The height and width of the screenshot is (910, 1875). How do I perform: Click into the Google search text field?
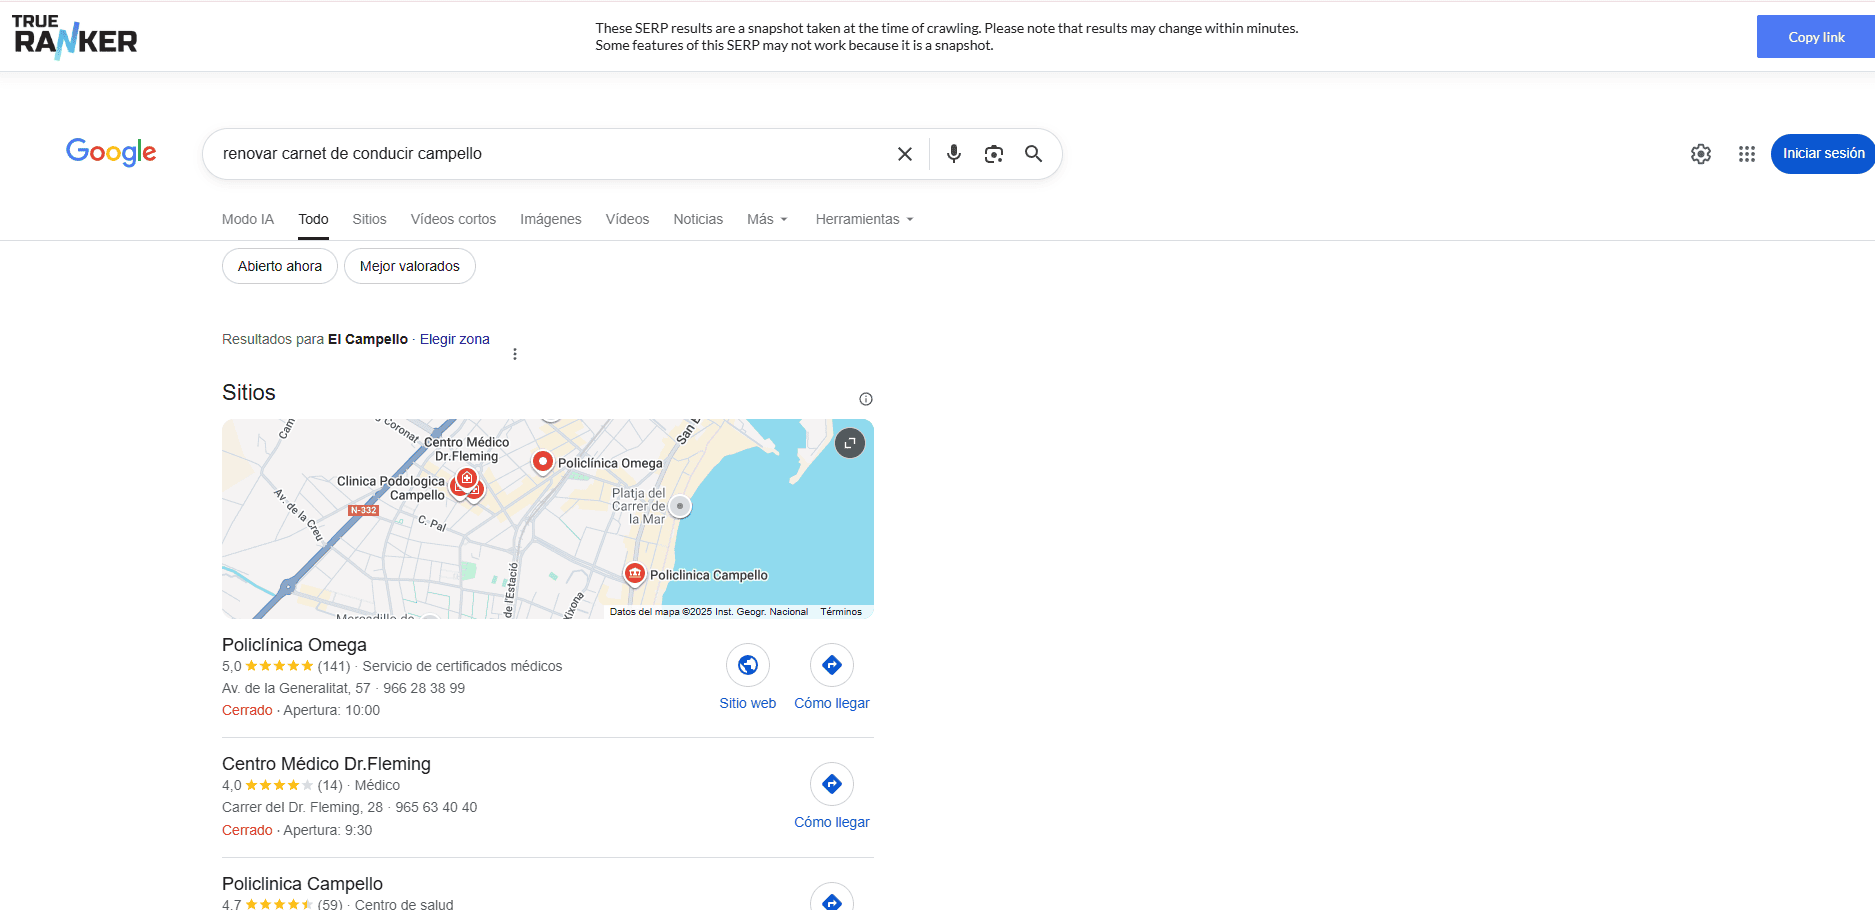point(550,154)
